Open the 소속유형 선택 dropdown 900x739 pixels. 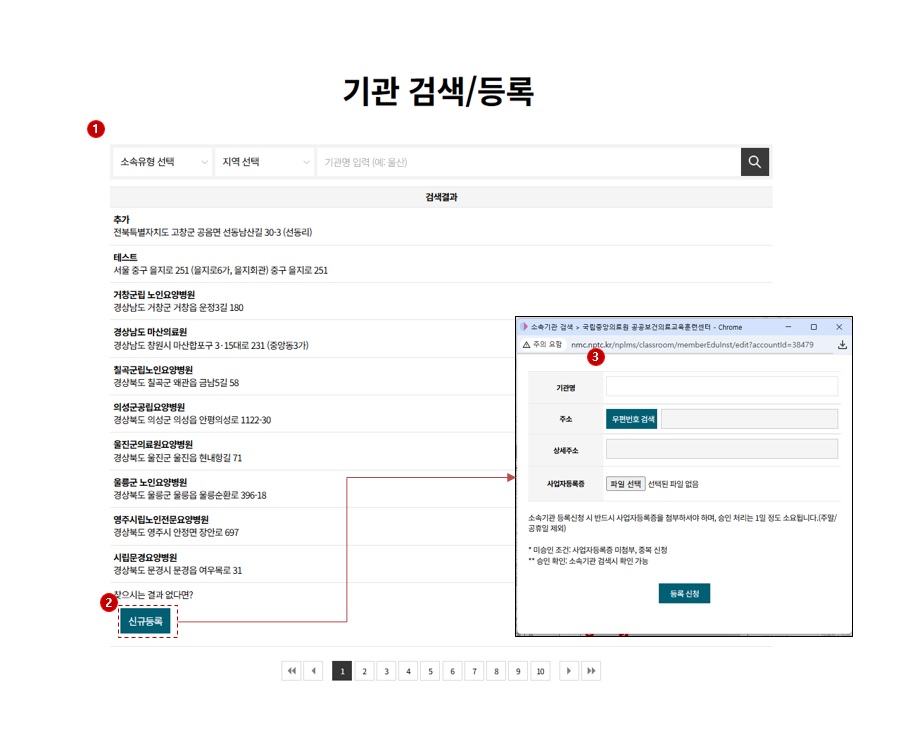pos(163,162)
